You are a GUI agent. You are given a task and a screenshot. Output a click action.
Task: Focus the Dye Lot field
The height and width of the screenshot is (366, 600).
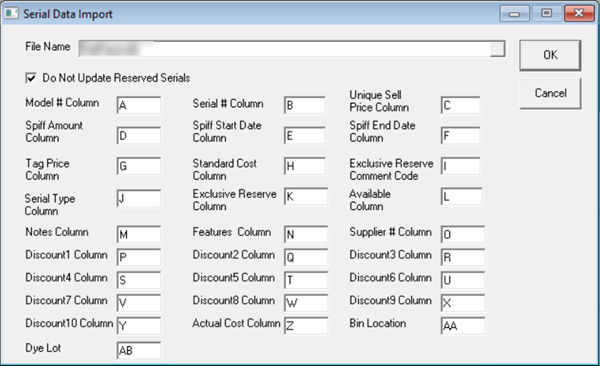[139, 350]
